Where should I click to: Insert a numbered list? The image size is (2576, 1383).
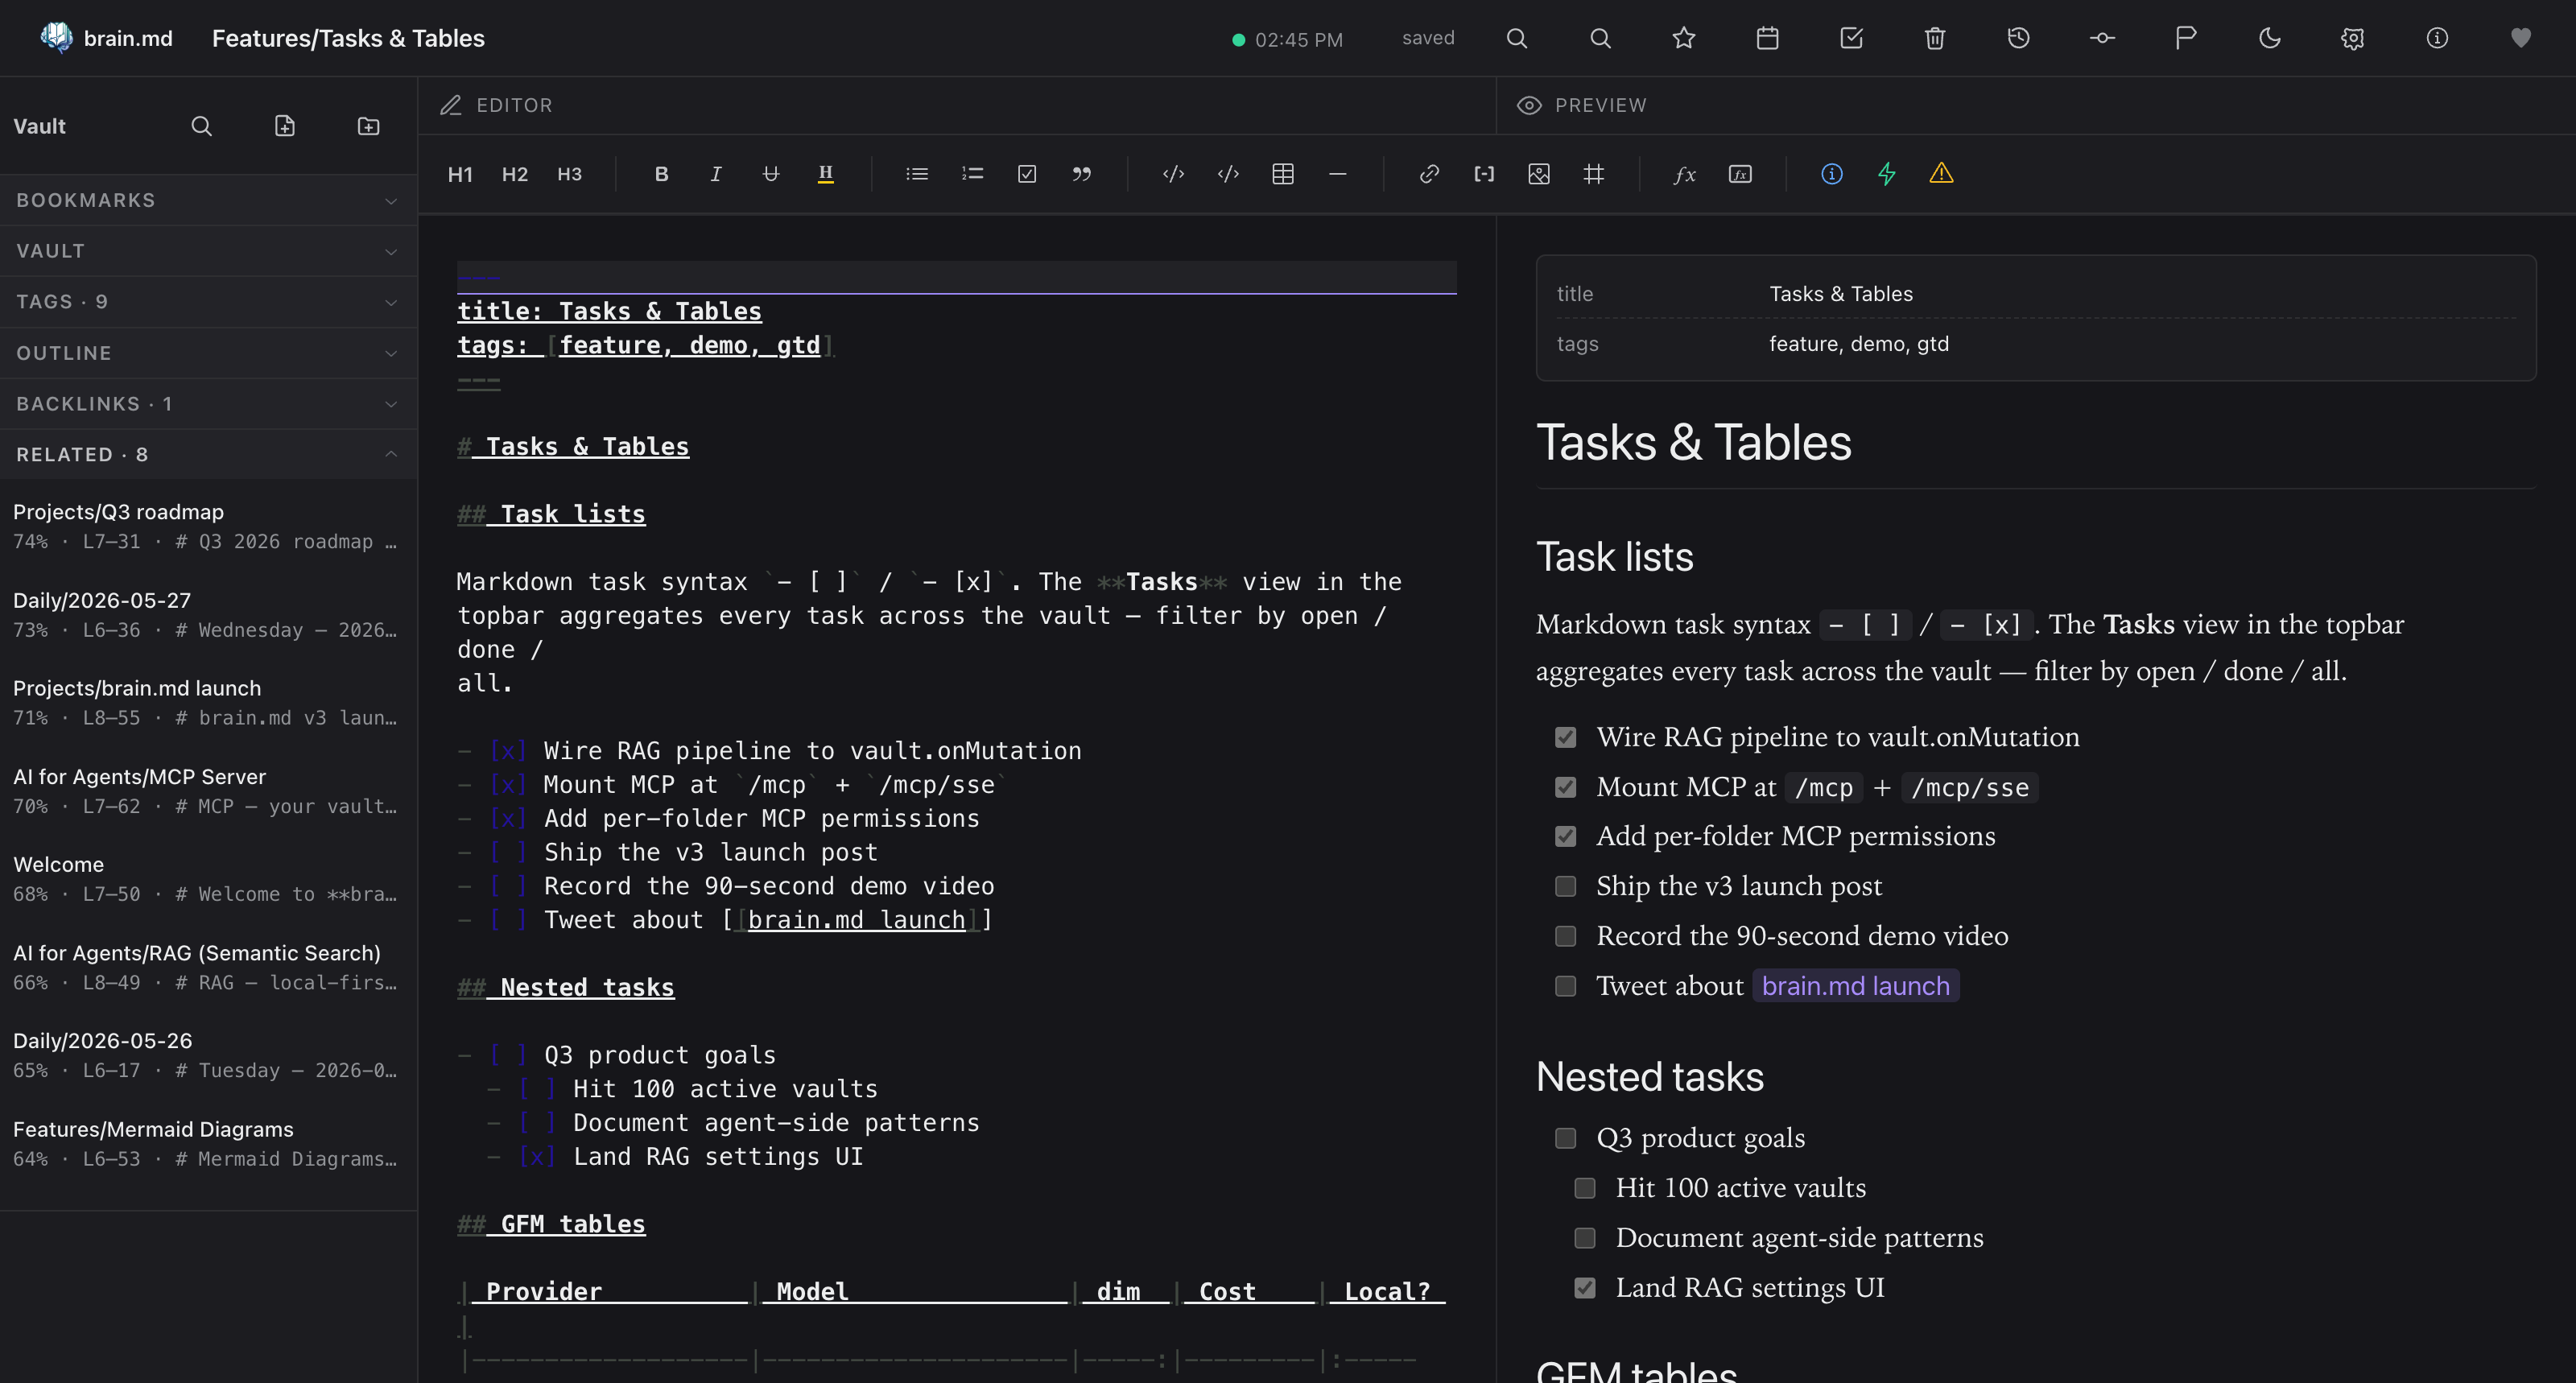tap(972, 174)
